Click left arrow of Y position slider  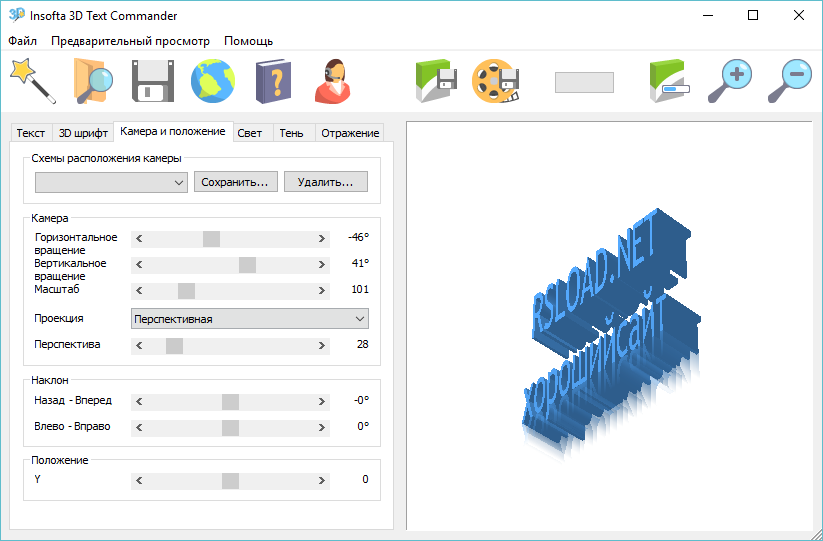pos(139,481)
